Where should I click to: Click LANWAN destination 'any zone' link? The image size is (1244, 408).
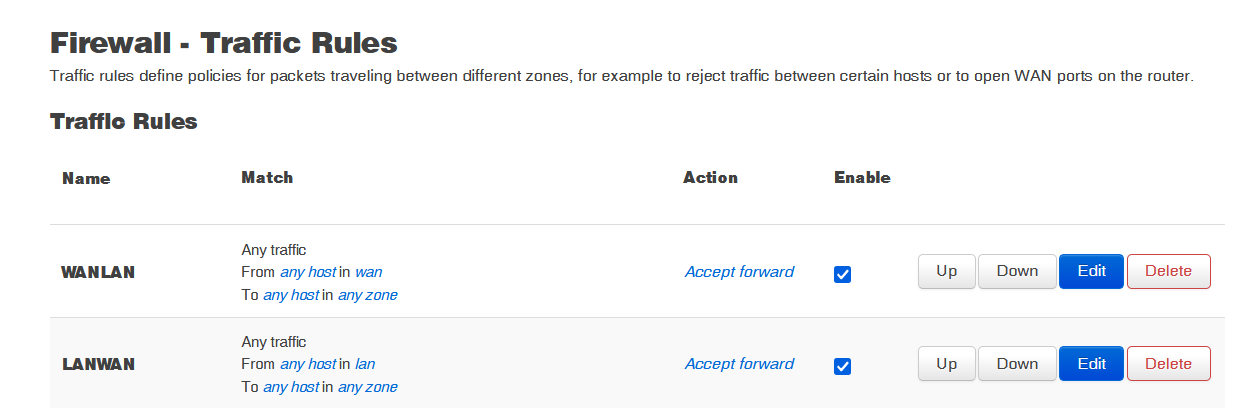[367, 387]
